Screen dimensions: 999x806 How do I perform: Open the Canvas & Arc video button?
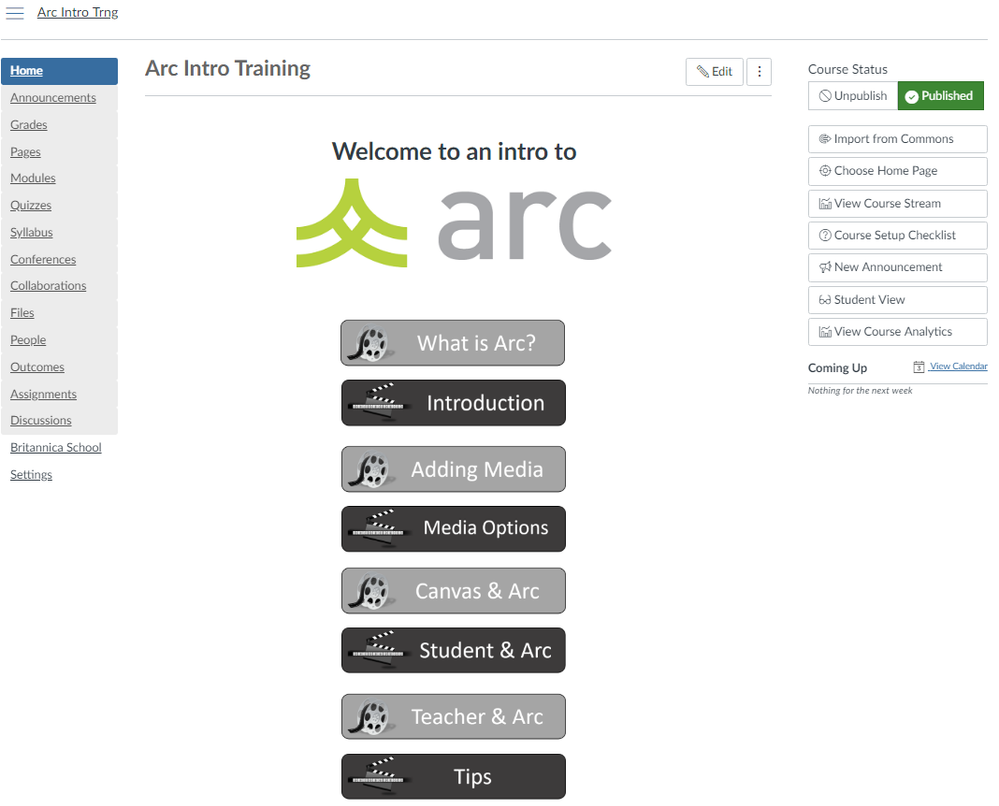click(x=453, y=591)
